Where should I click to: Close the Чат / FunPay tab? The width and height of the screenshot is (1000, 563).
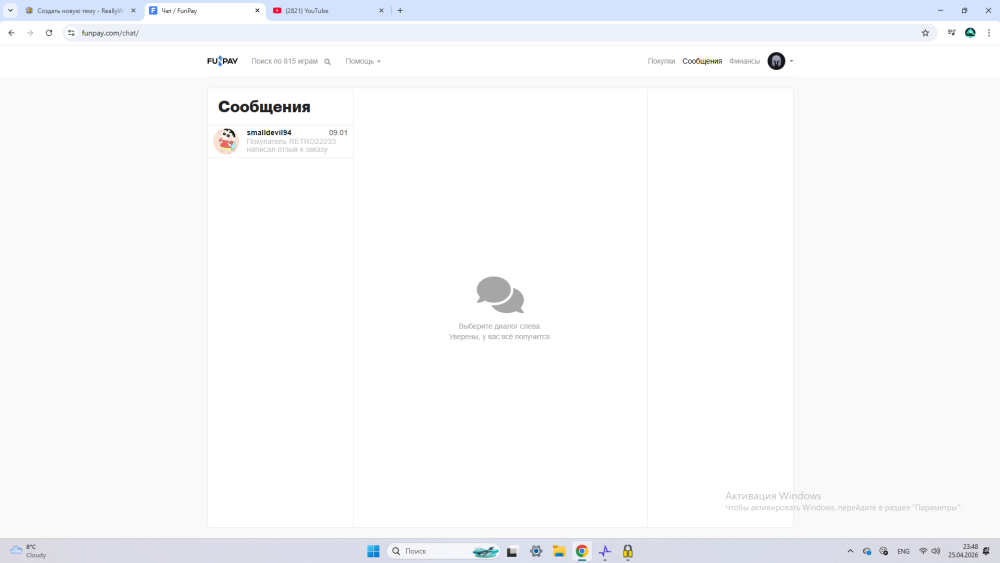[257, 11]
